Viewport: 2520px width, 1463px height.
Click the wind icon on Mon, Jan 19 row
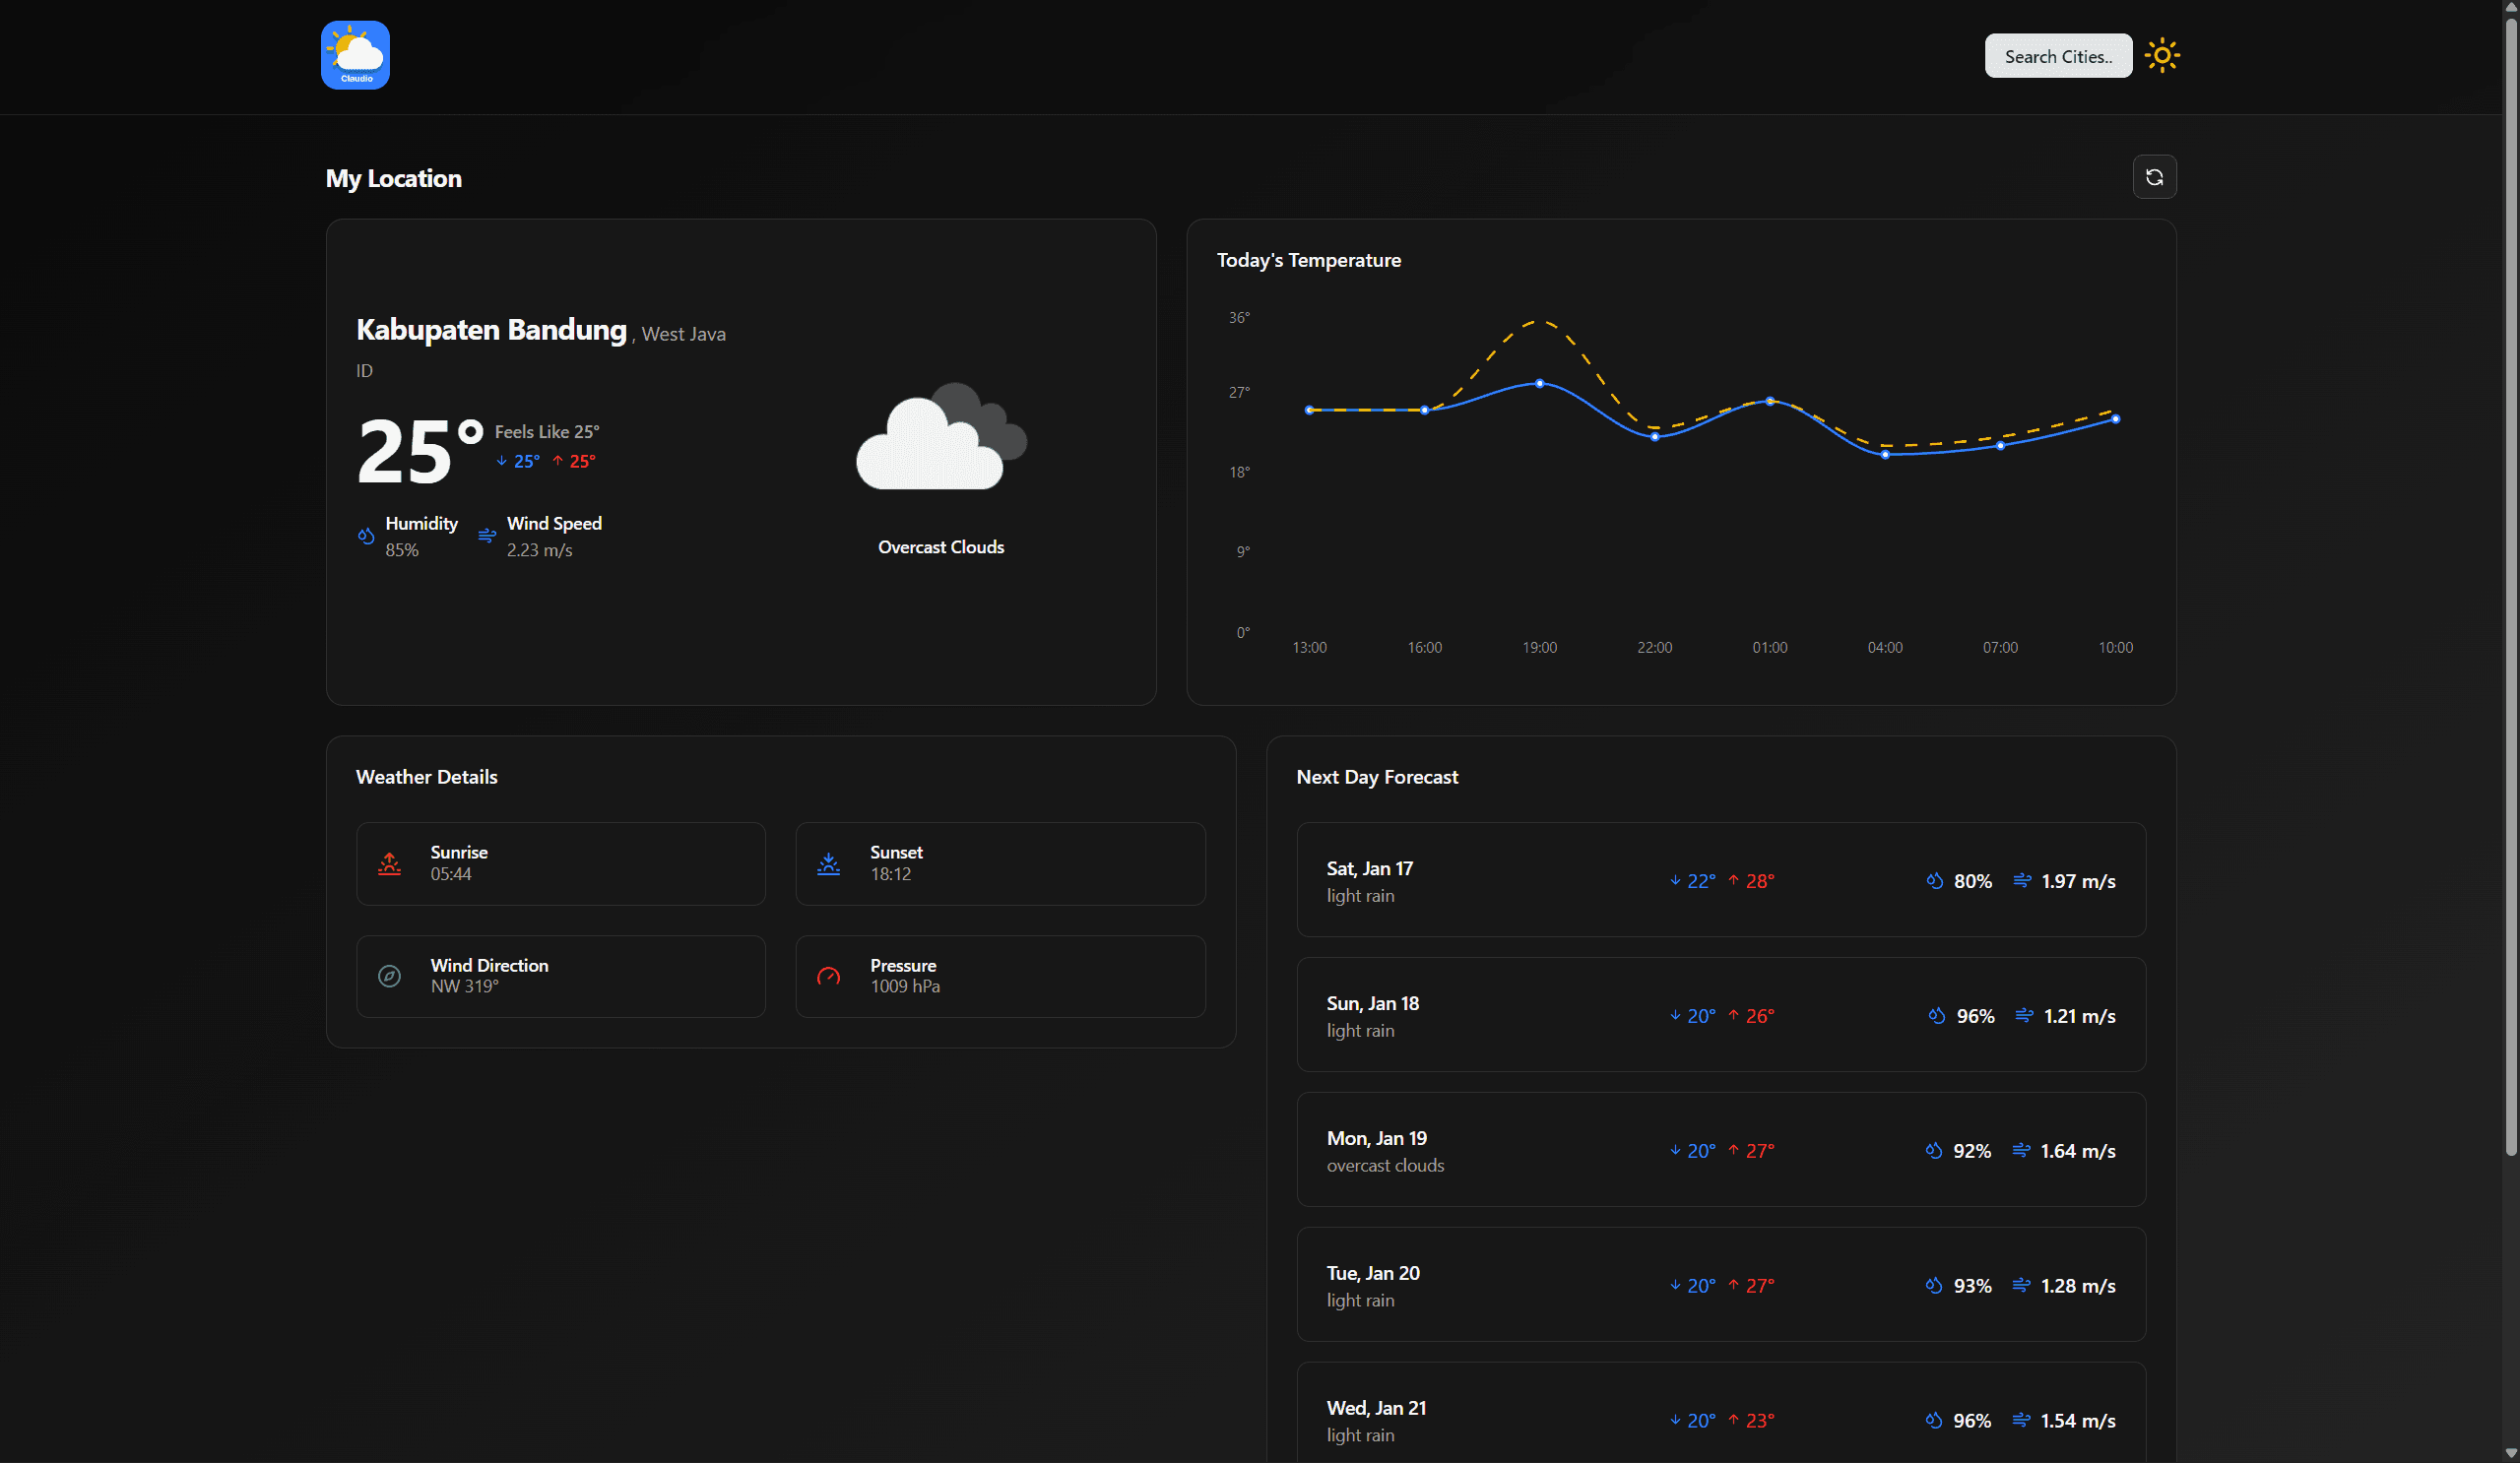pyautogui.click(x=2021, y=1151)
